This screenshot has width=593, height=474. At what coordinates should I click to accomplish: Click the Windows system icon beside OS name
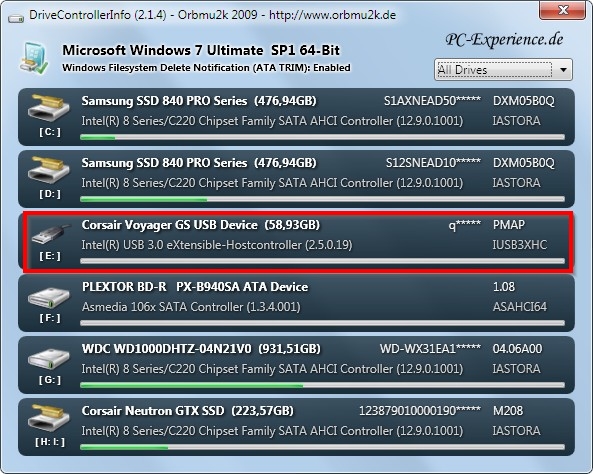coord(34,58)
